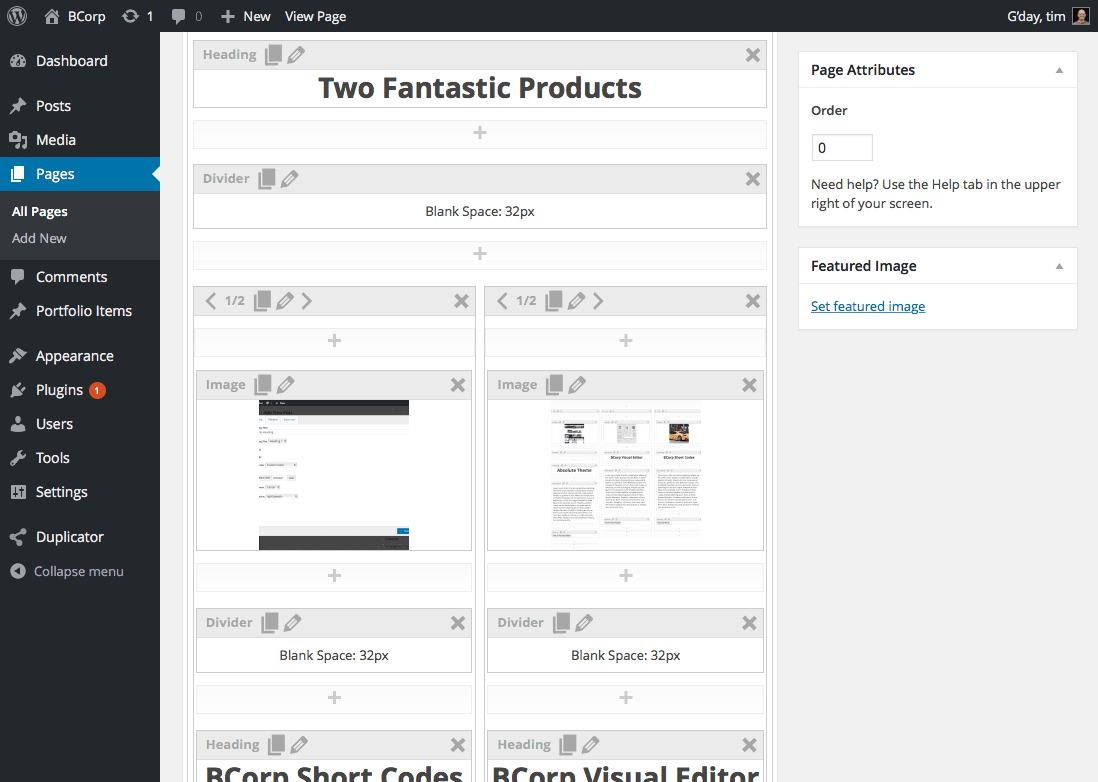This screenshot has height=782, width=1098.
Task: Edit the first Divider block's blank space
Action: (x=289, y=178)
